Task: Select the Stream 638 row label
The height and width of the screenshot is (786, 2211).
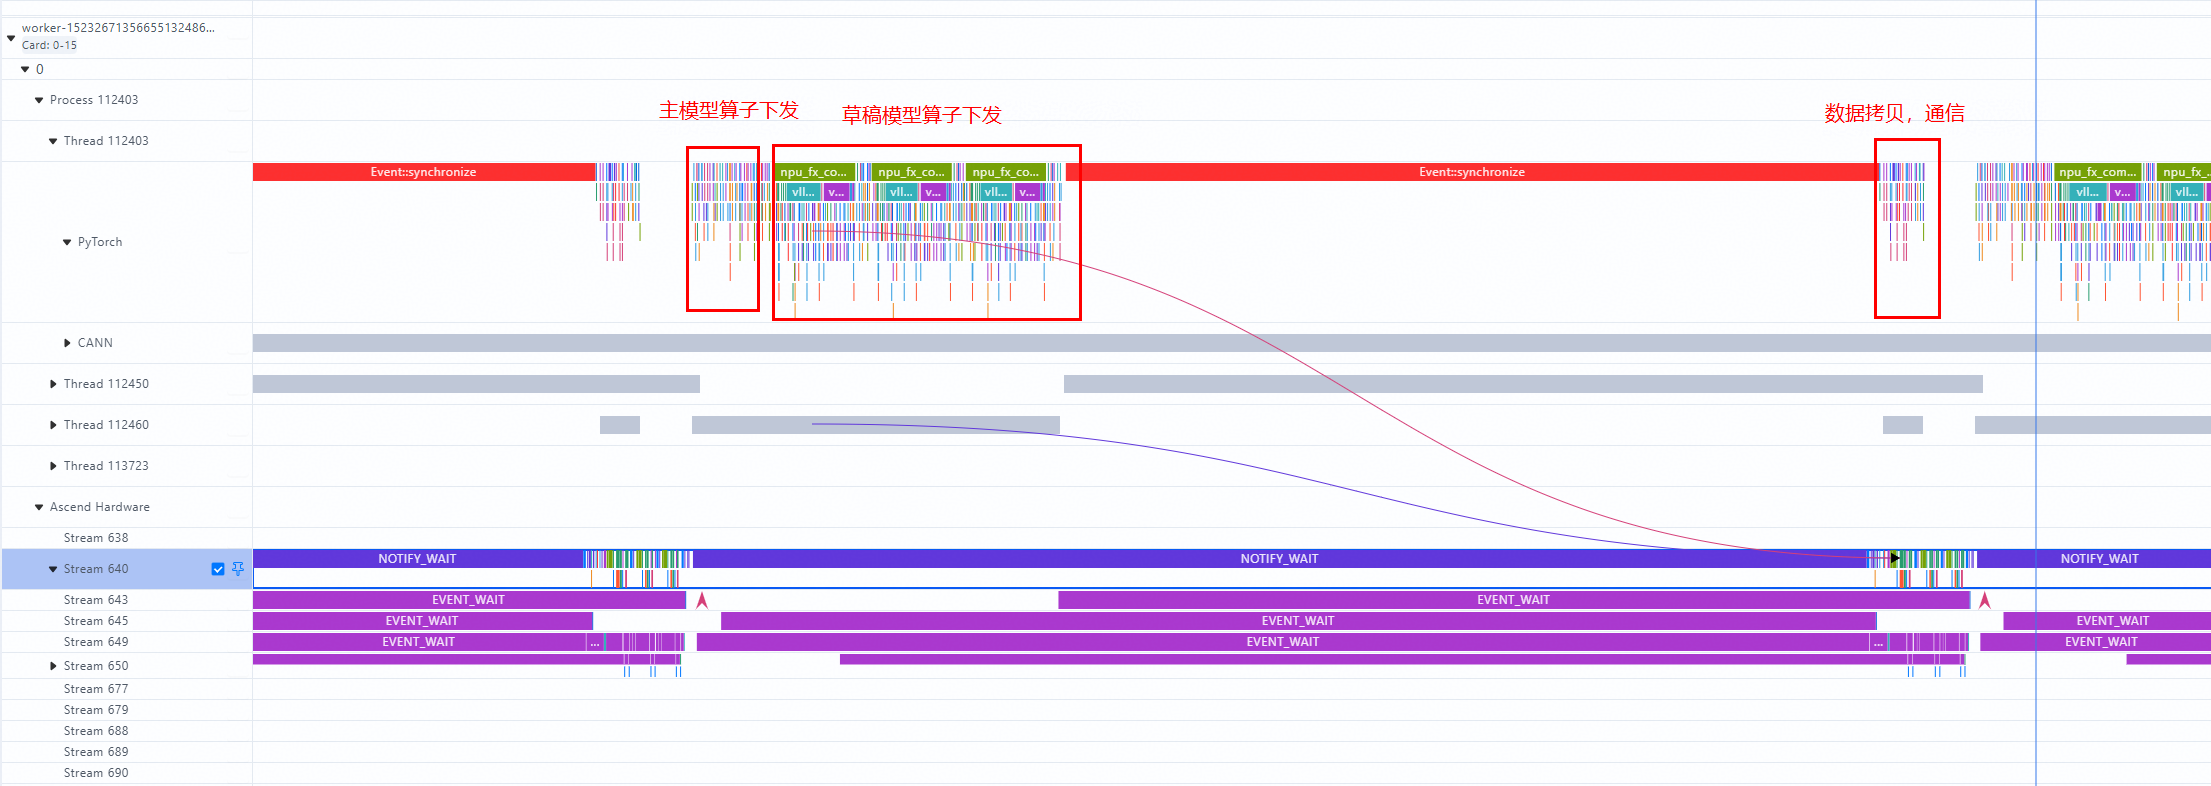Action: tap(96, 538)
